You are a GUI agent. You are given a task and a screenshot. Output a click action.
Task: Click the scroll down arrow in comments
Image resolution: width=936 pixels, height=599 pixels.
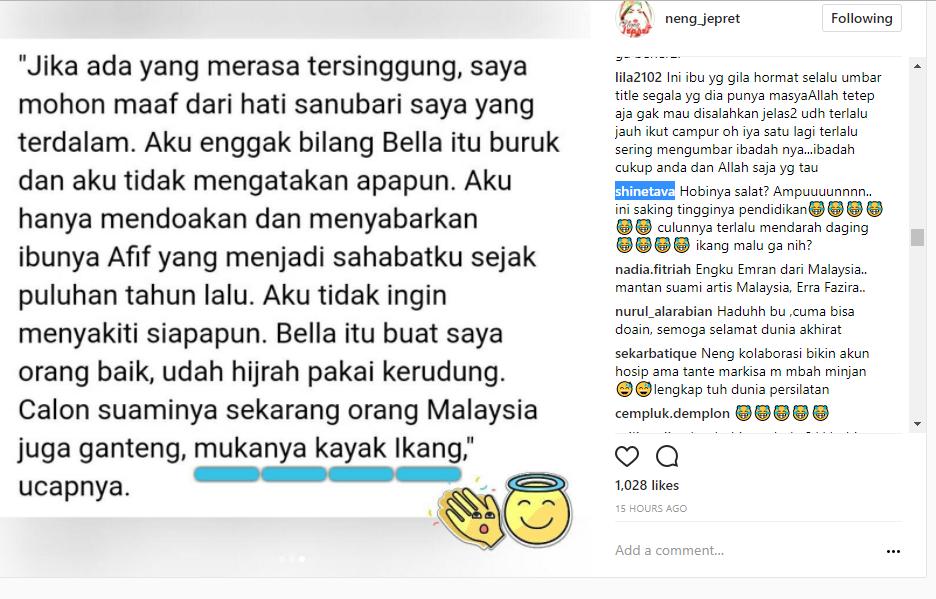(917, 424)
